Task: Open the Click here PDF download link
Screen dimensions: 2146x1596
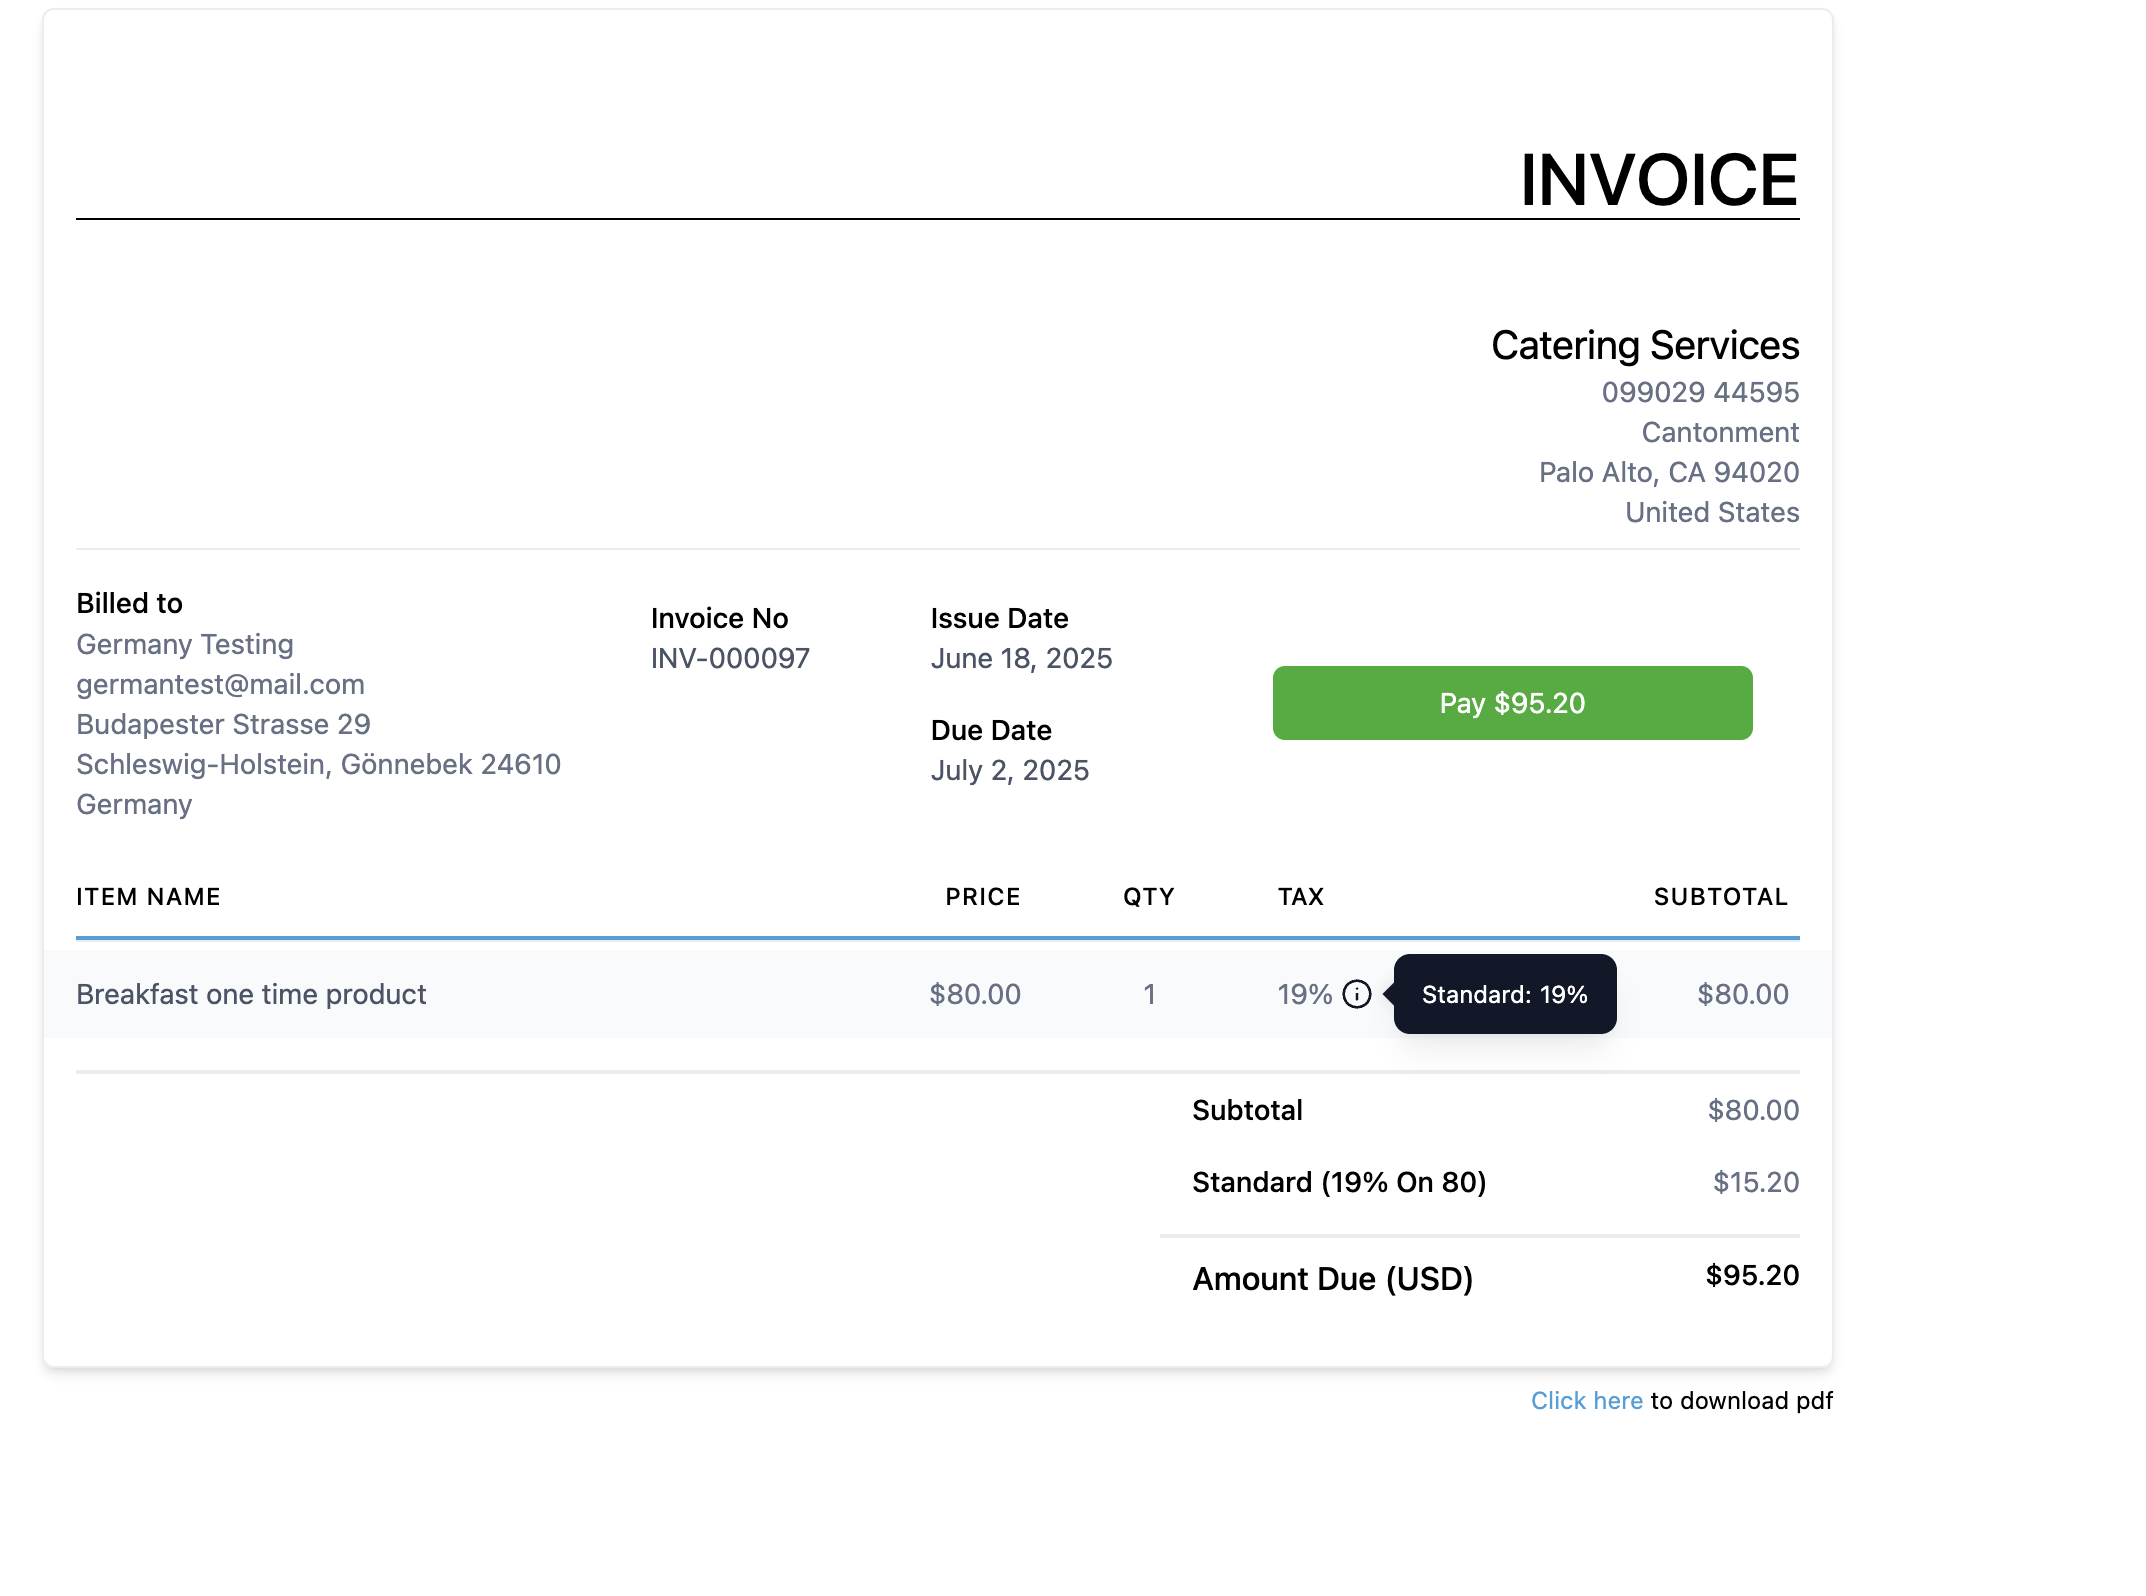Action: [x=1586, y=1400]
